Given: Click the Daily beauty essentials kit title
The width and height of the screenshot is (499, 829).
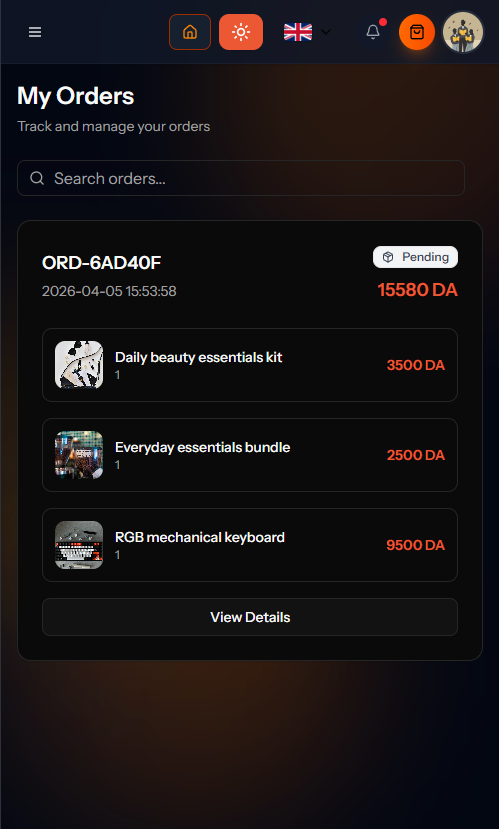Looking at the screenshot, I should [x=199, y=357].
